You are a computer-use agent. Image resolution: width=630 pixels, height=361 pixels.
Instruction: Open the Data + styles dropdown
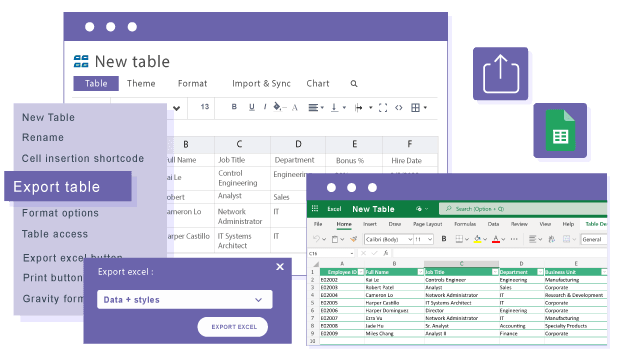185,299
